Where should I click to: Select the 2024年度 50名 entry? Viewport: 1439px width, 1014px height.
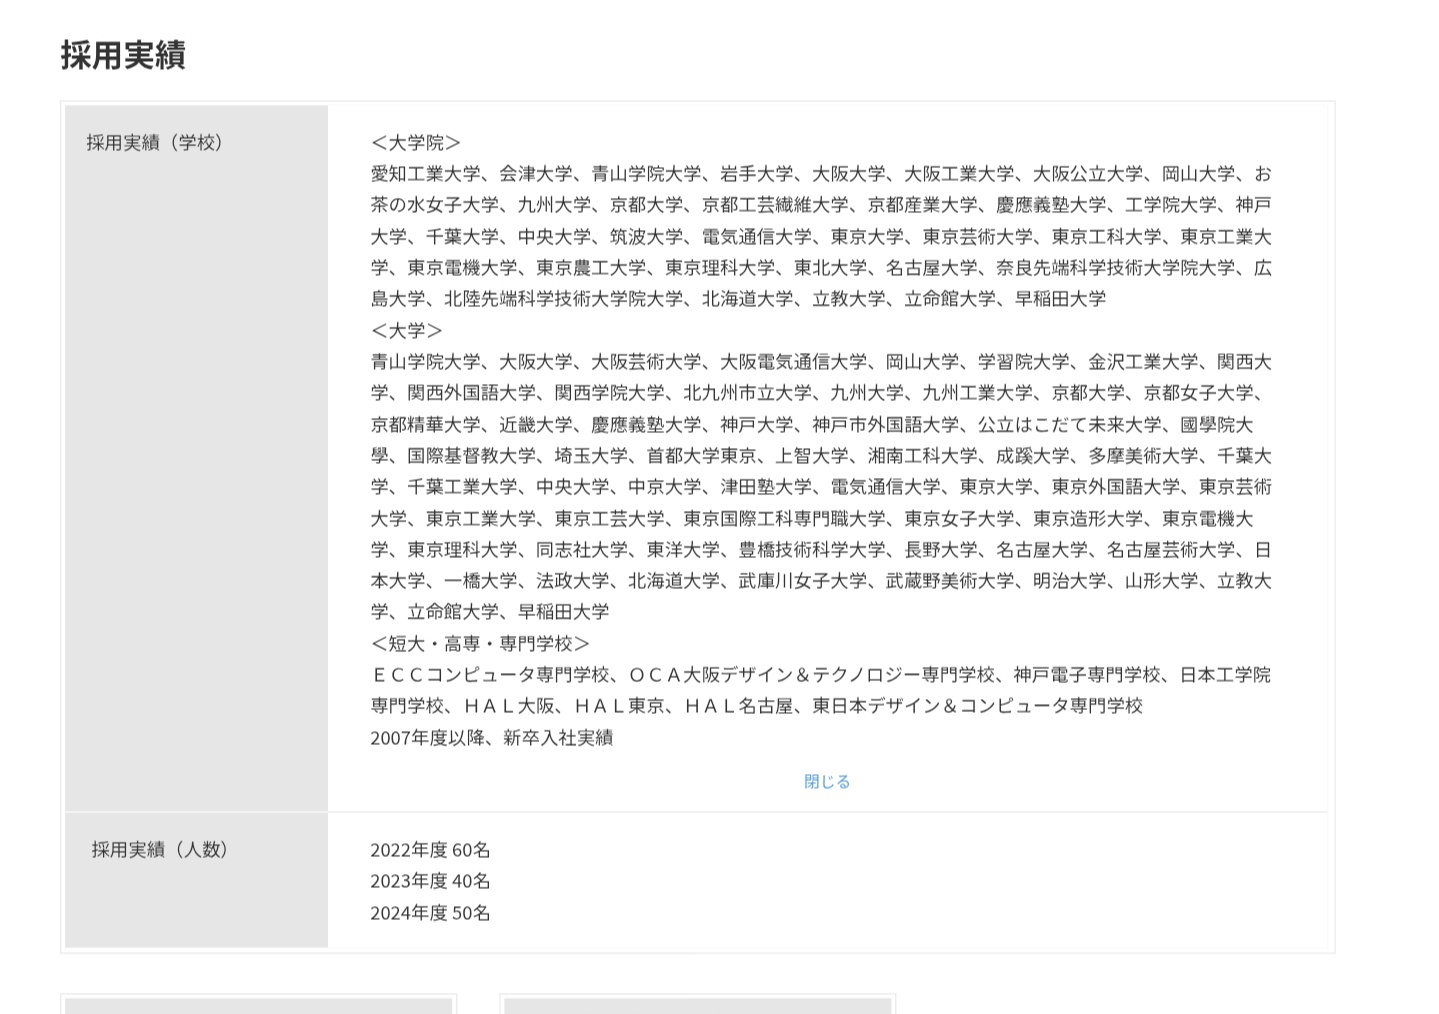point(430,913)
